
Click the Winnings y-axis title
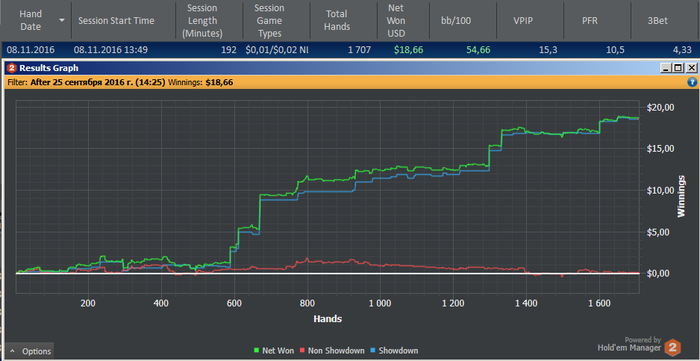click(681, 196)
